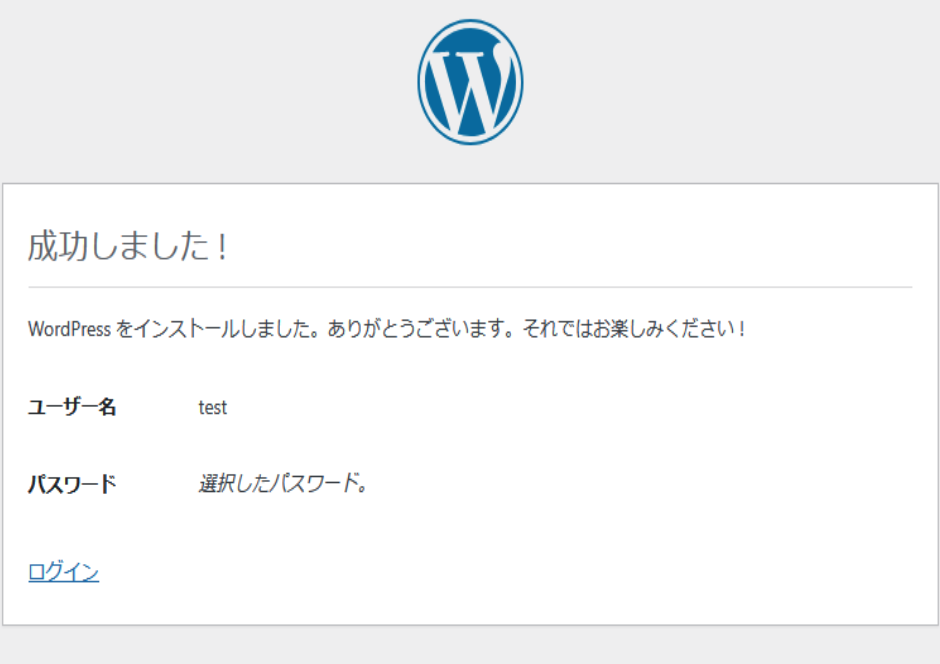The image size is (940, 664).
Task: Click the gray background left of the logo
Action: [x=200, y=90]
